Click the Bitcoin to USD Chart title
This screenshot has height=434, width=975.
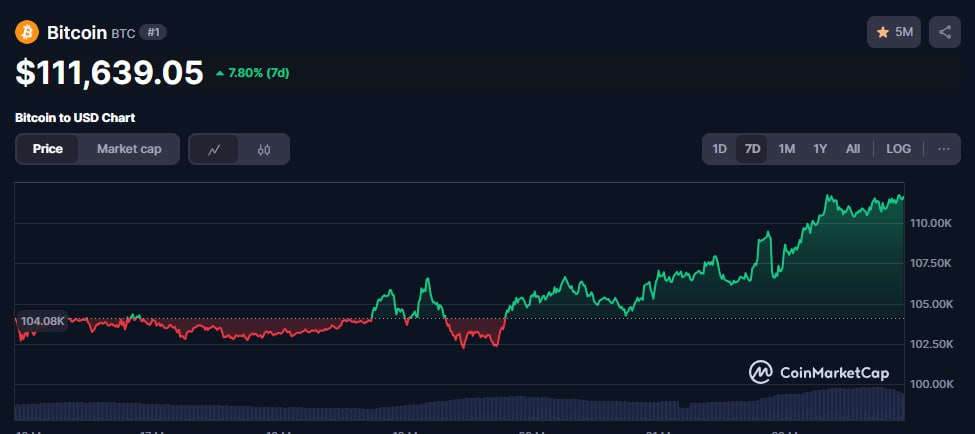(x=75, y=118)
